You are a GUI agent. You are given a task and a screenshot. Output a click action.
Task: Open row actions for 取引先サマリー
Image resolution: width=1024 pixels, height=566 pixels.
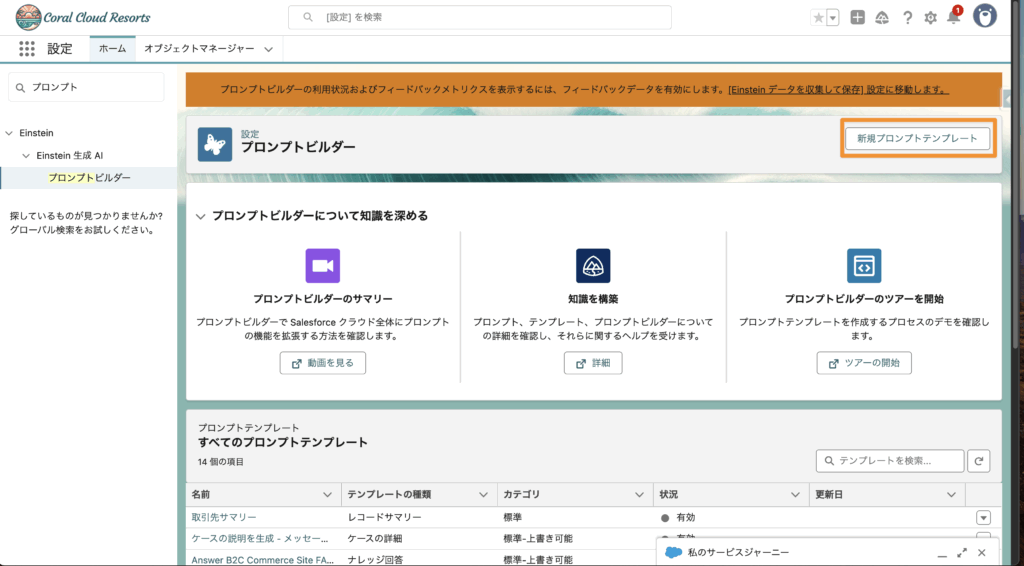tap(982, 517)
